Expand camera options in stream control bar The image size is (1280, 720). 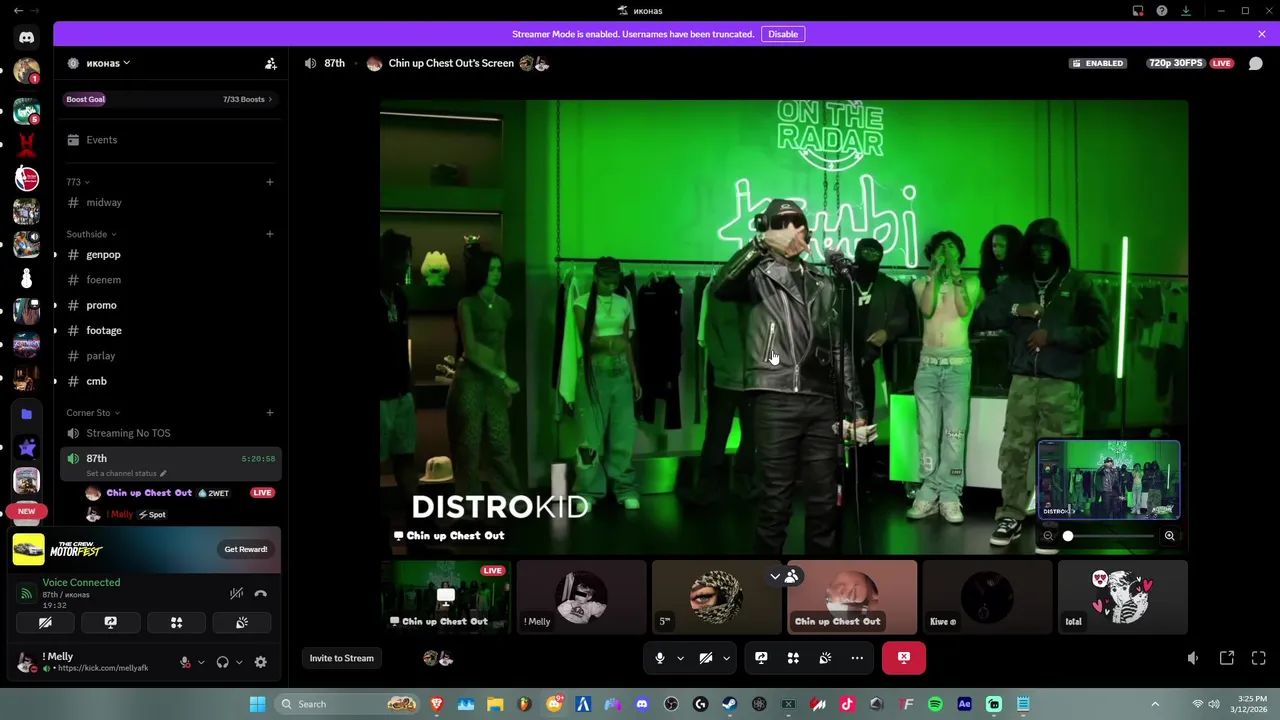726,658
